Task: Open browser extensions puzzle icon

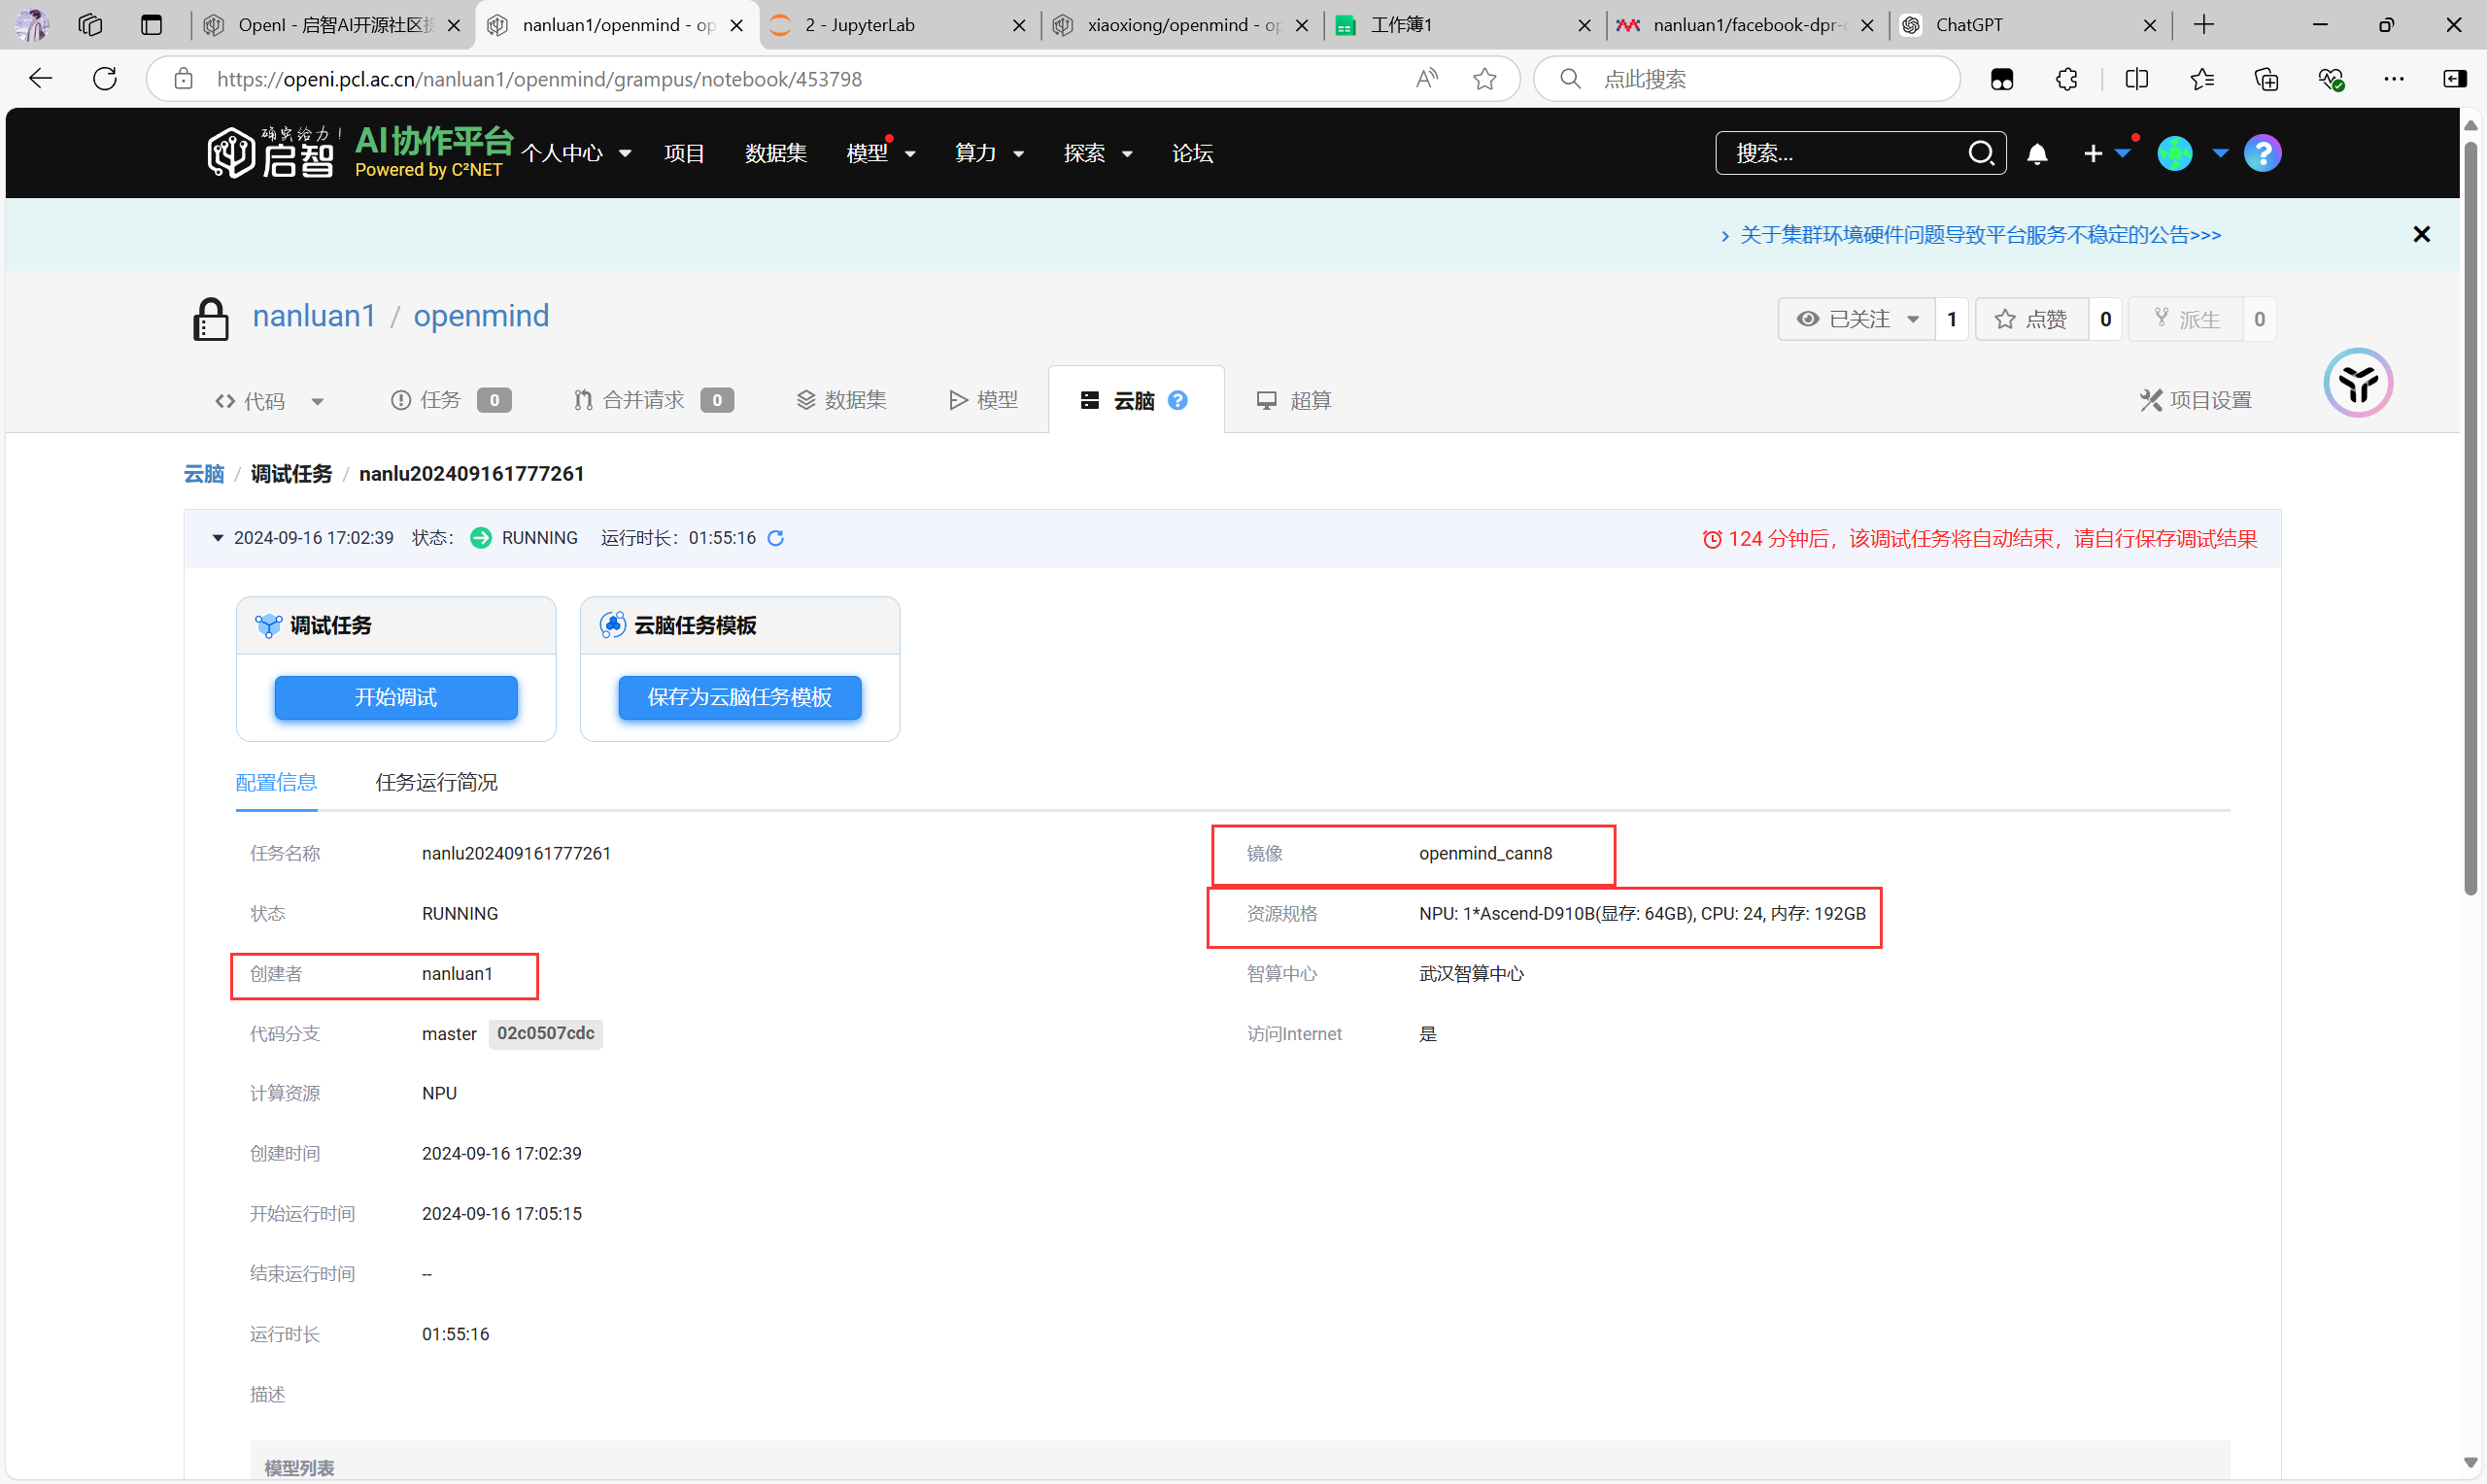Action: 2067,79
